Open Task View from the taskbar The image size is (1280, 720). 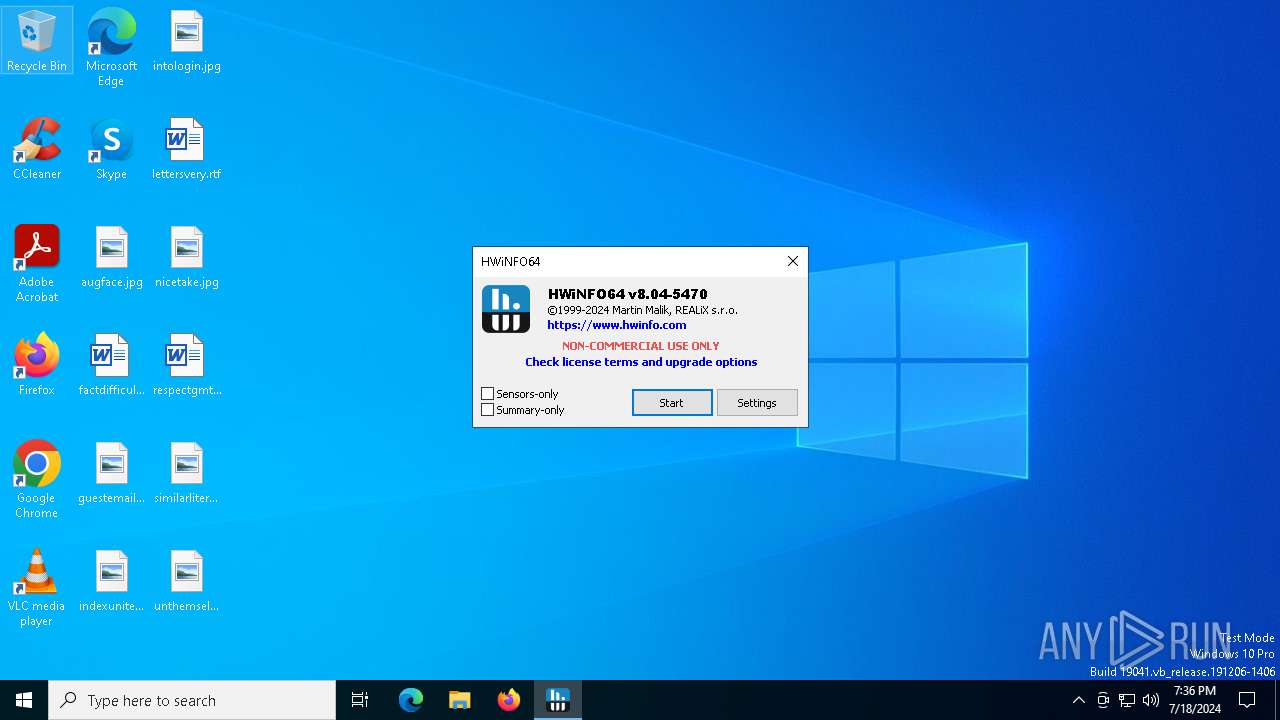pyautogui.click(x=360, y=700)
